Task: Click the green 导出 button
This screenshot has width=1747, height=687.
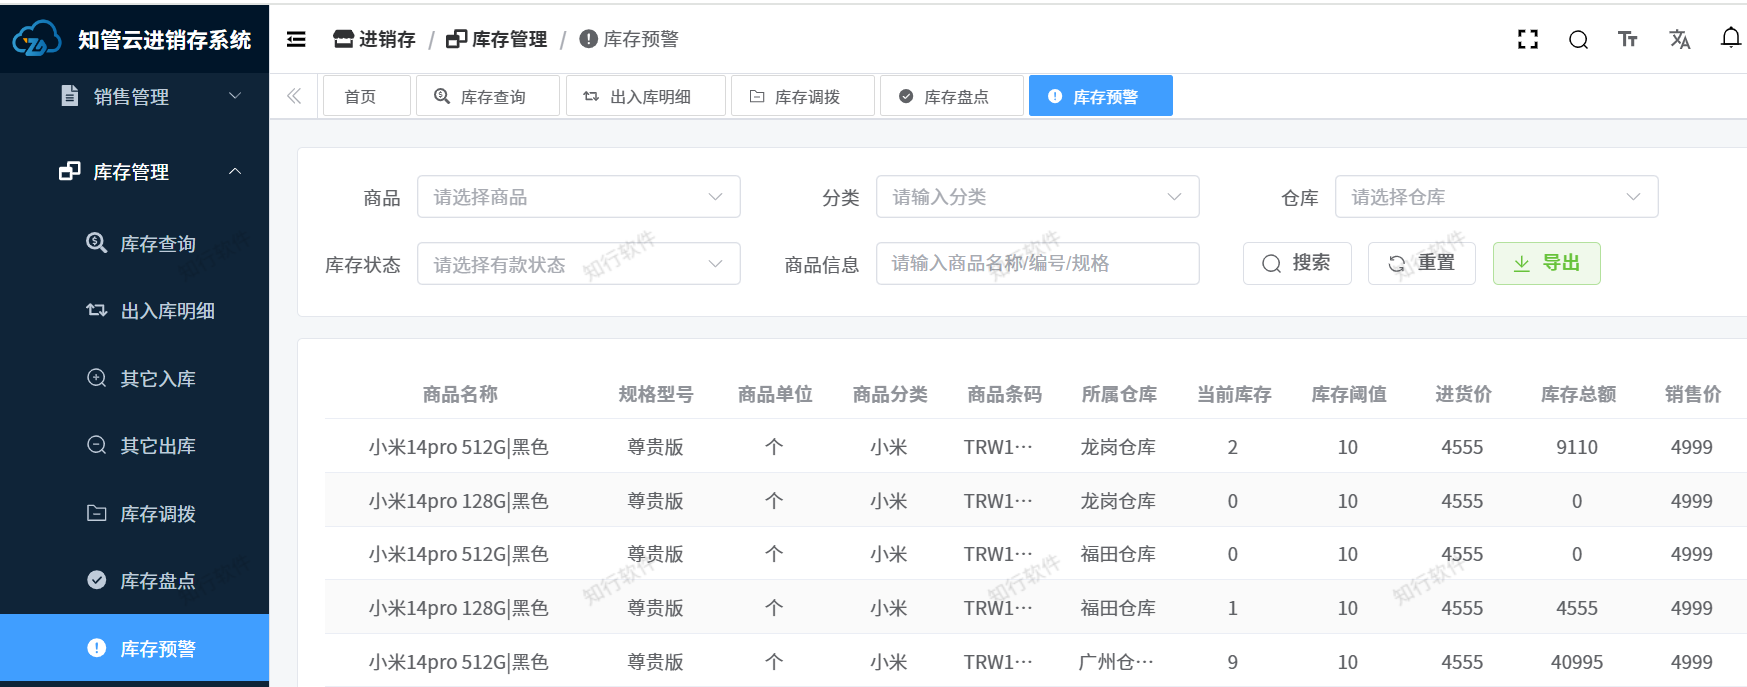Action: 1546,263
